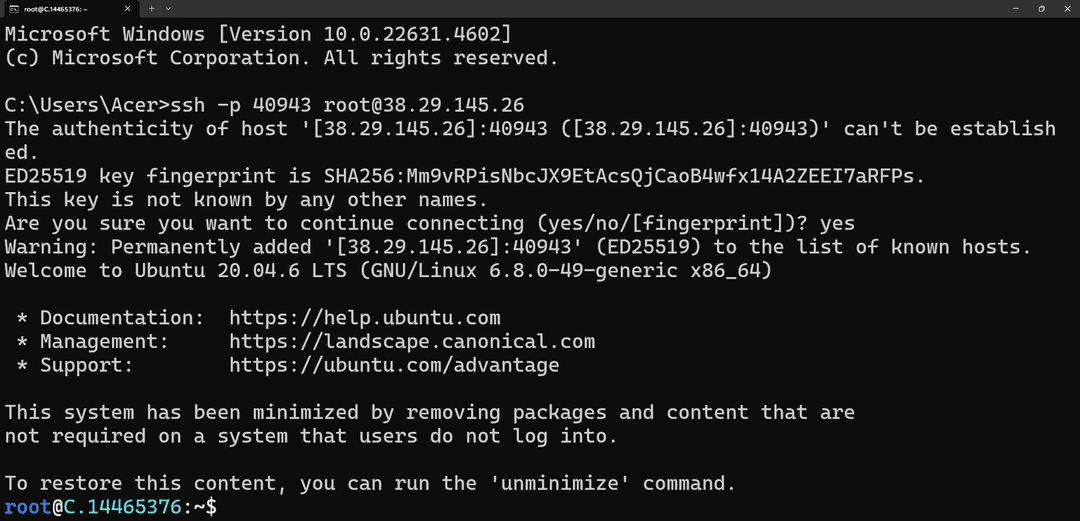Click the ssh -p 40943 command text

242,105
